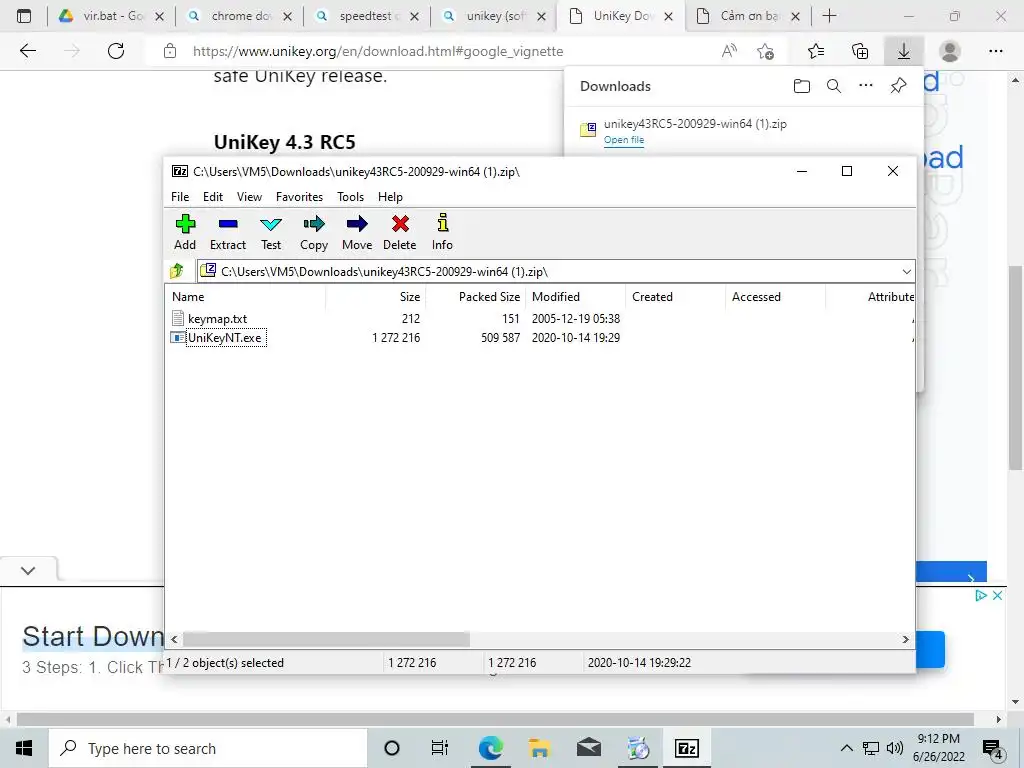
Task: Expand the 7-Zip path dropdown
Action: pyautogui.click(x=906, y=272)
